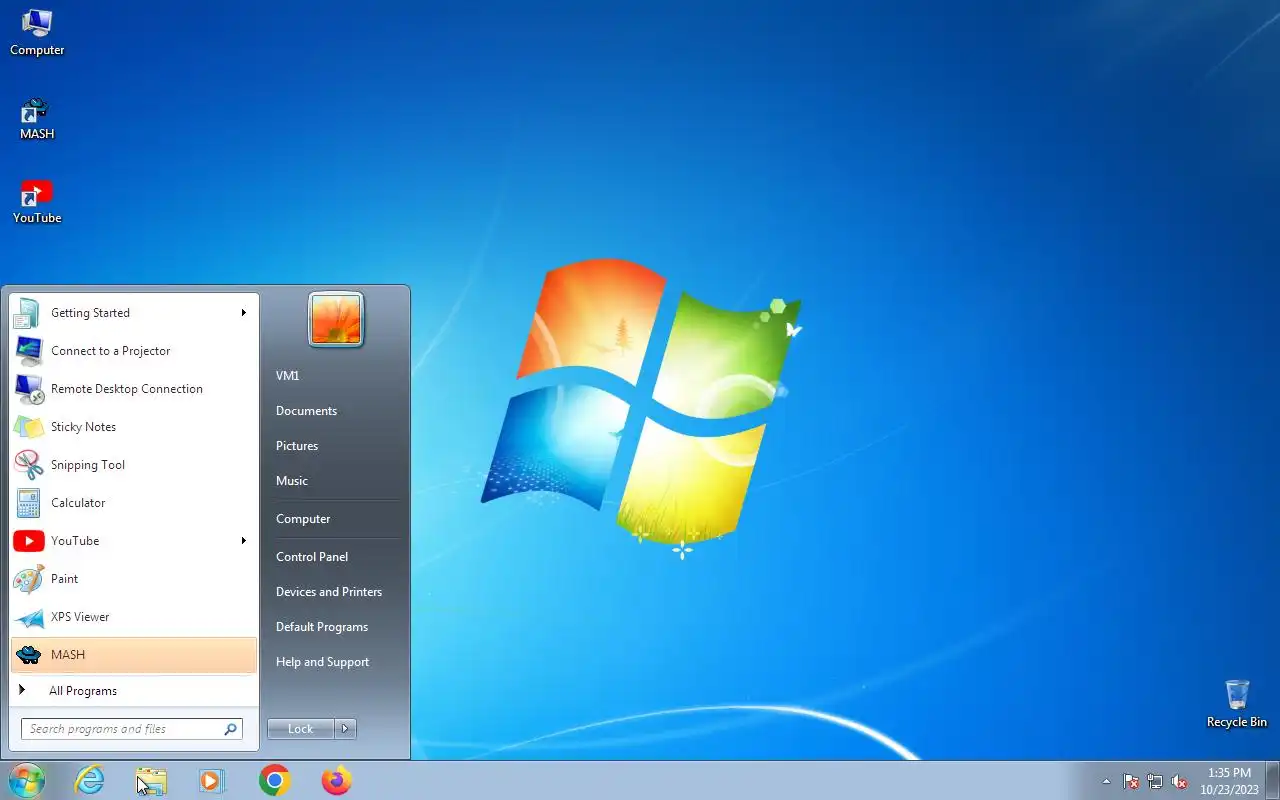Click the Lock button

[x=301, y=729]
